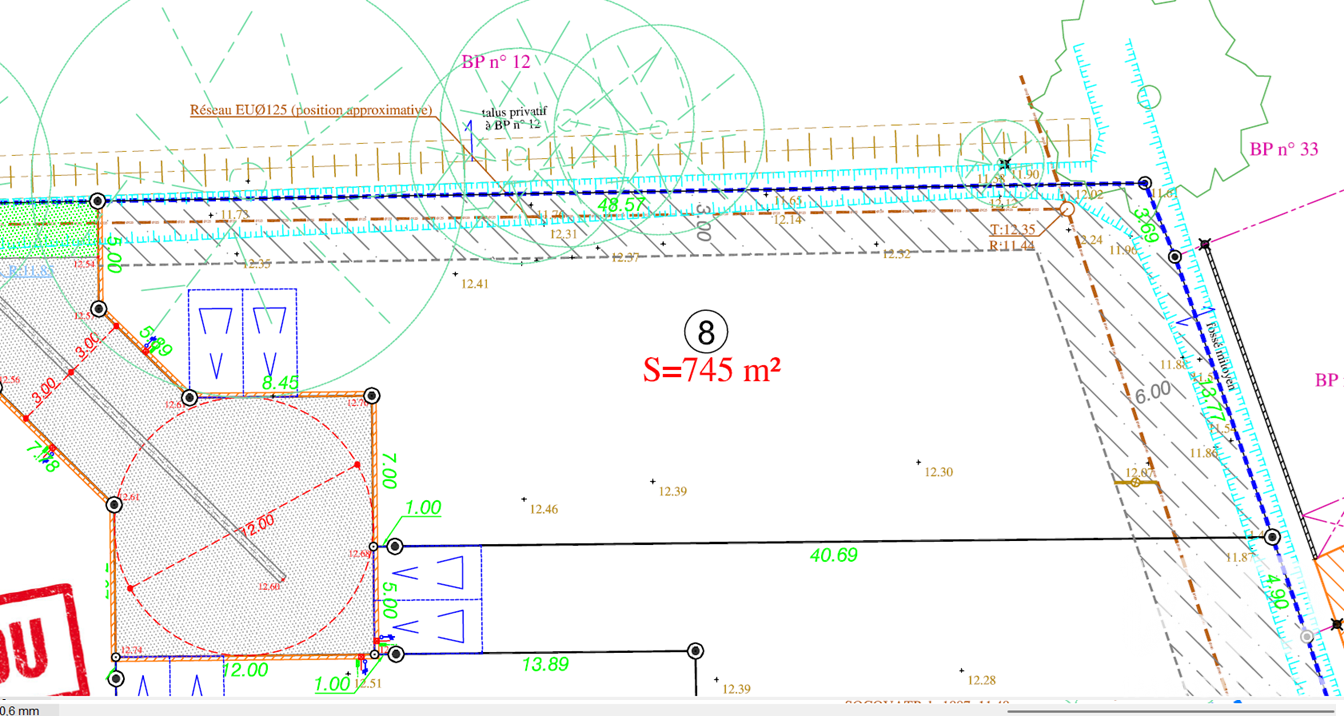Click the green 12.00 dimension below the turning area
Screen dimensions: 1344x716
tap(244, 670)
